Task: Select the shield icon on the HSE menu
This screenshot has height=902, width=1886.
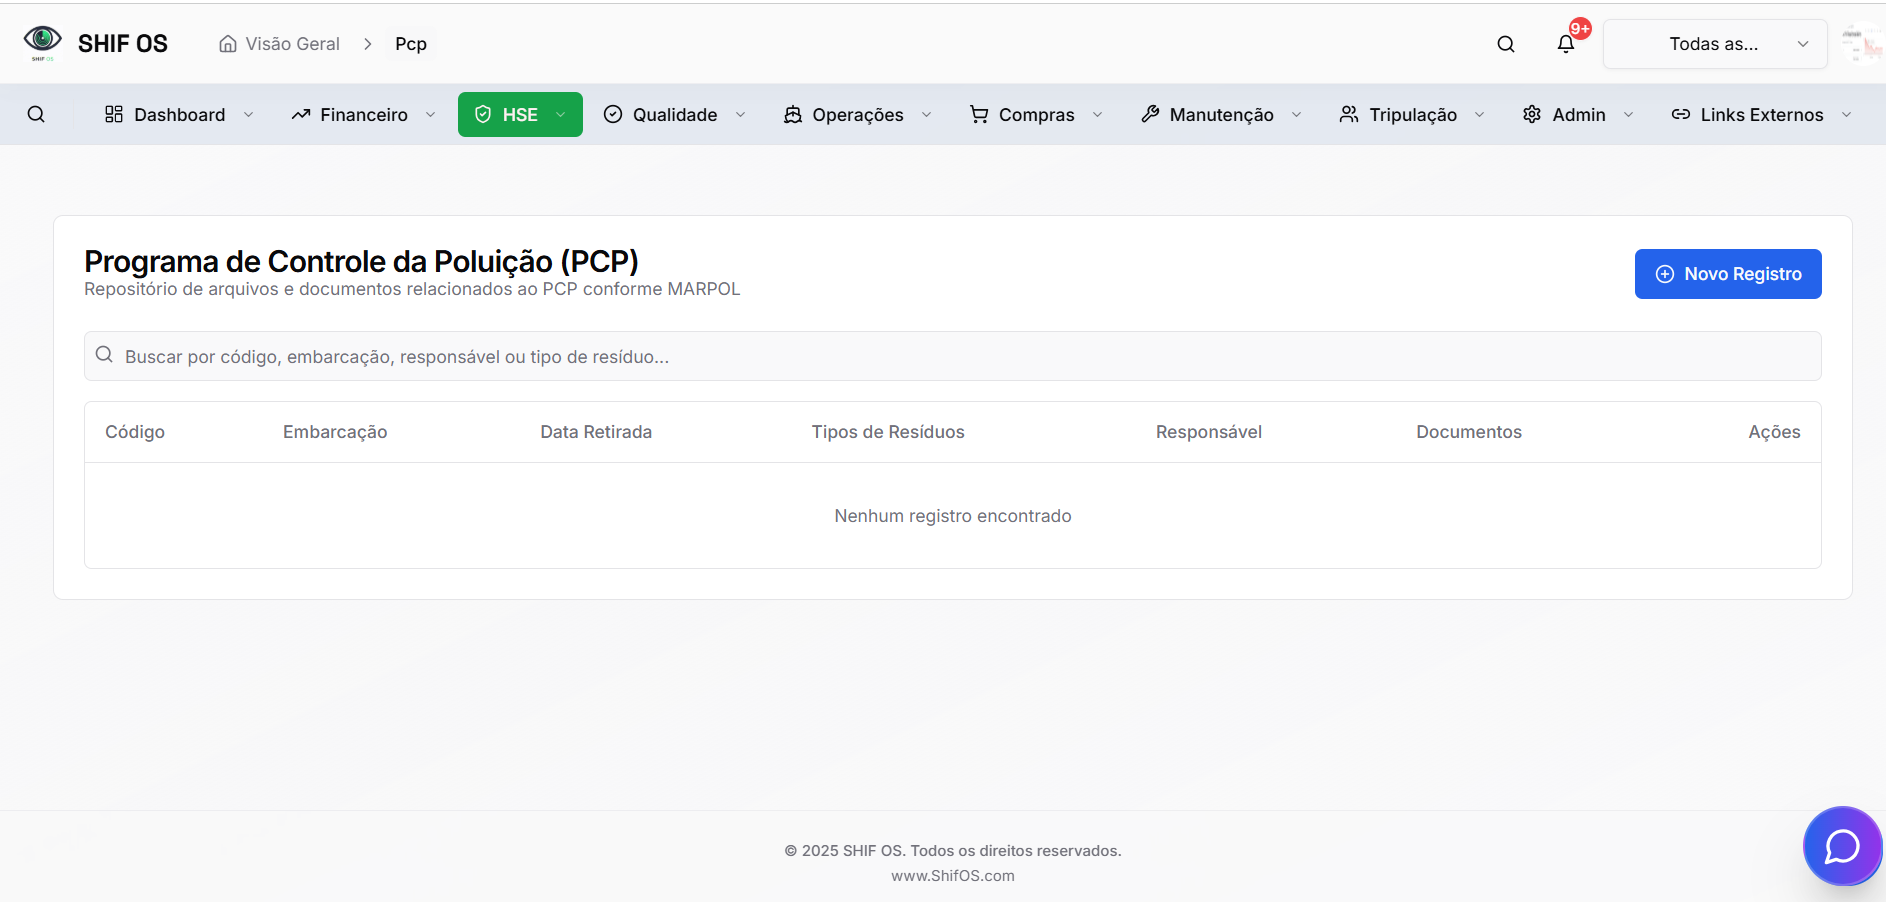Action: [484, 114]
